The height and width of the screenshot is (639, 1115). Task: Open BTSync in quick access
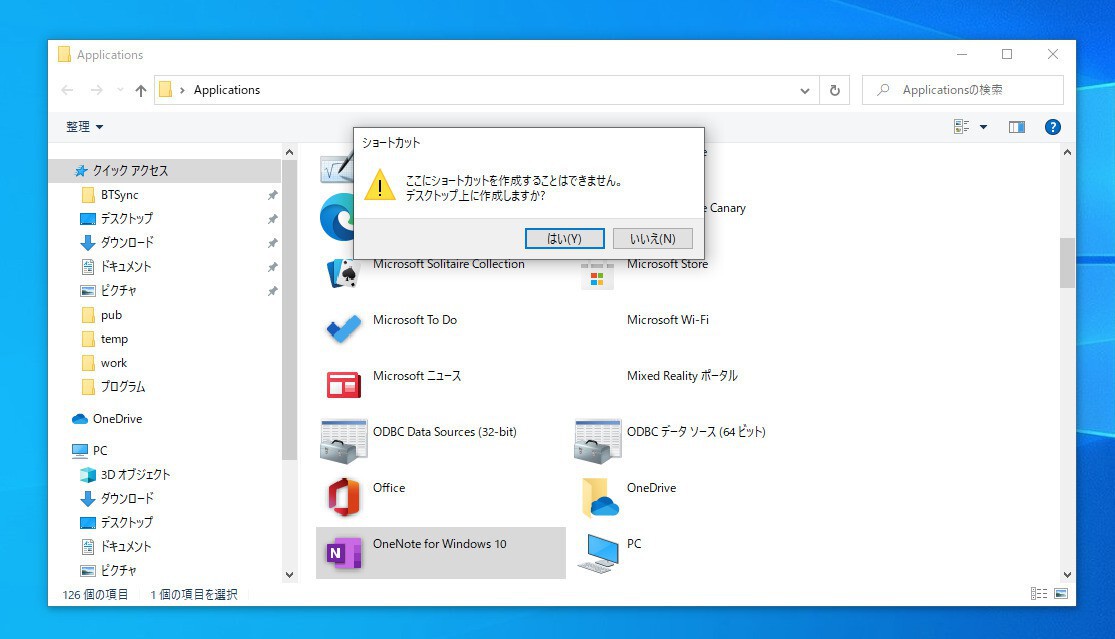119,195
